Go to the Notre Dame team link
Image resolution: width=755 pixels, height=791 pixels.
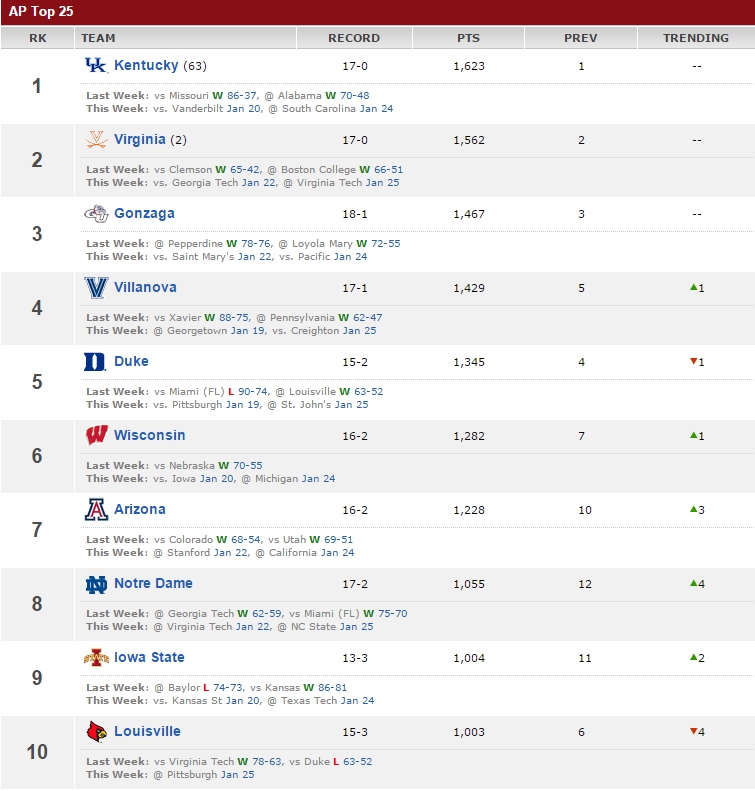(x=153, y=584)
